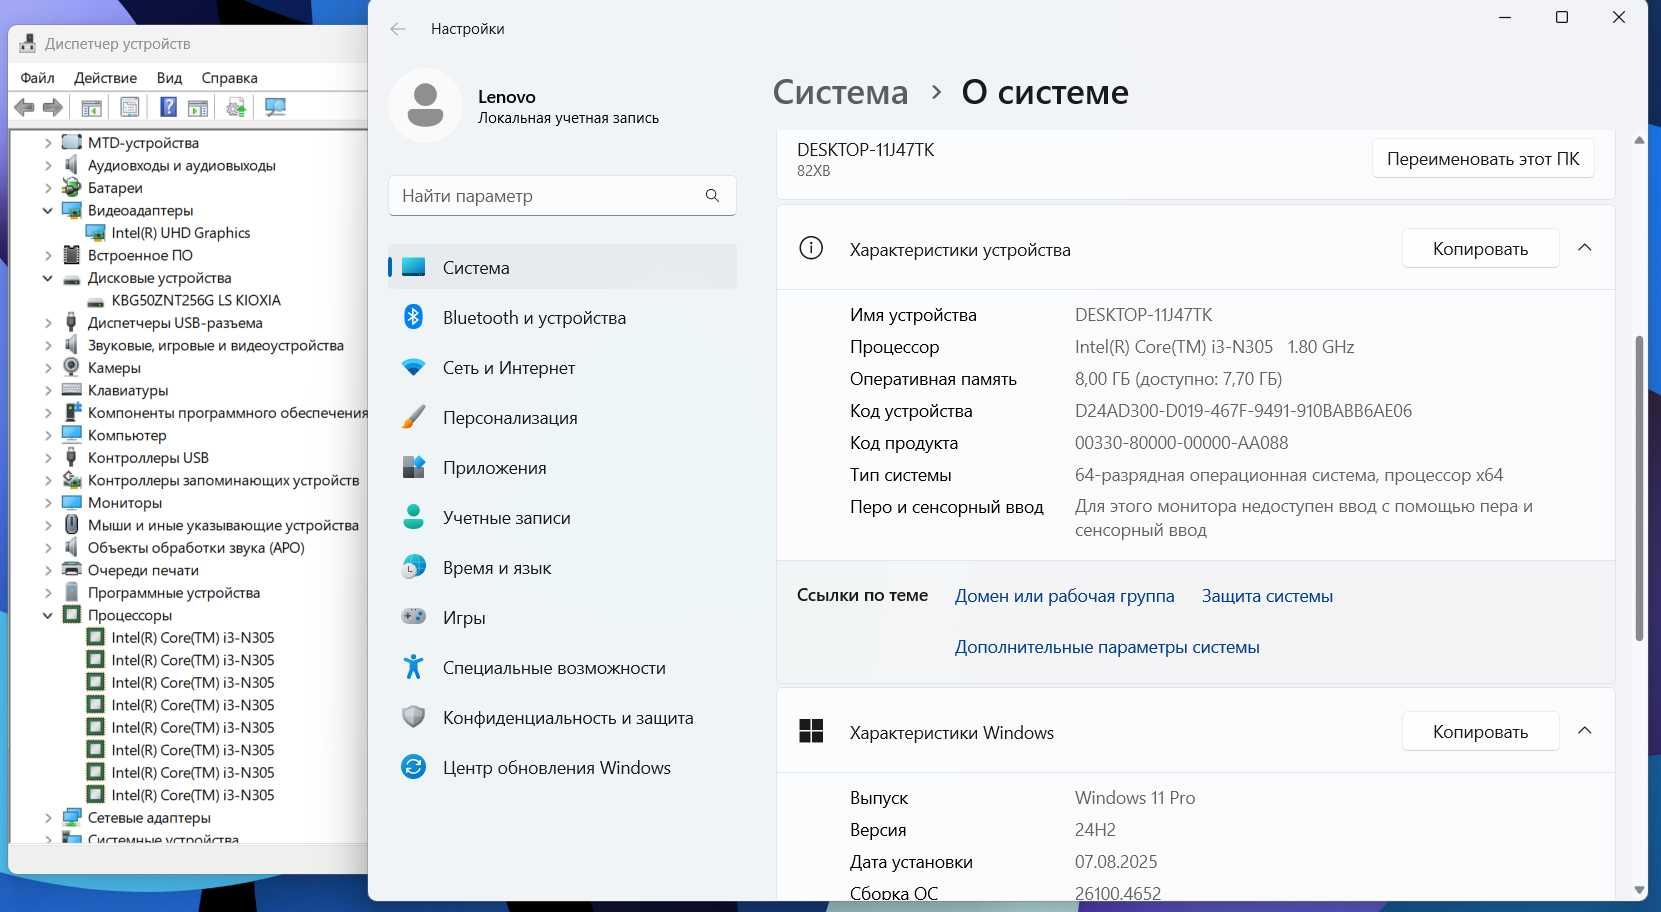Open Время и язык settings section
This screenshot has height=912, width=1661.
(x=562, y=568)
